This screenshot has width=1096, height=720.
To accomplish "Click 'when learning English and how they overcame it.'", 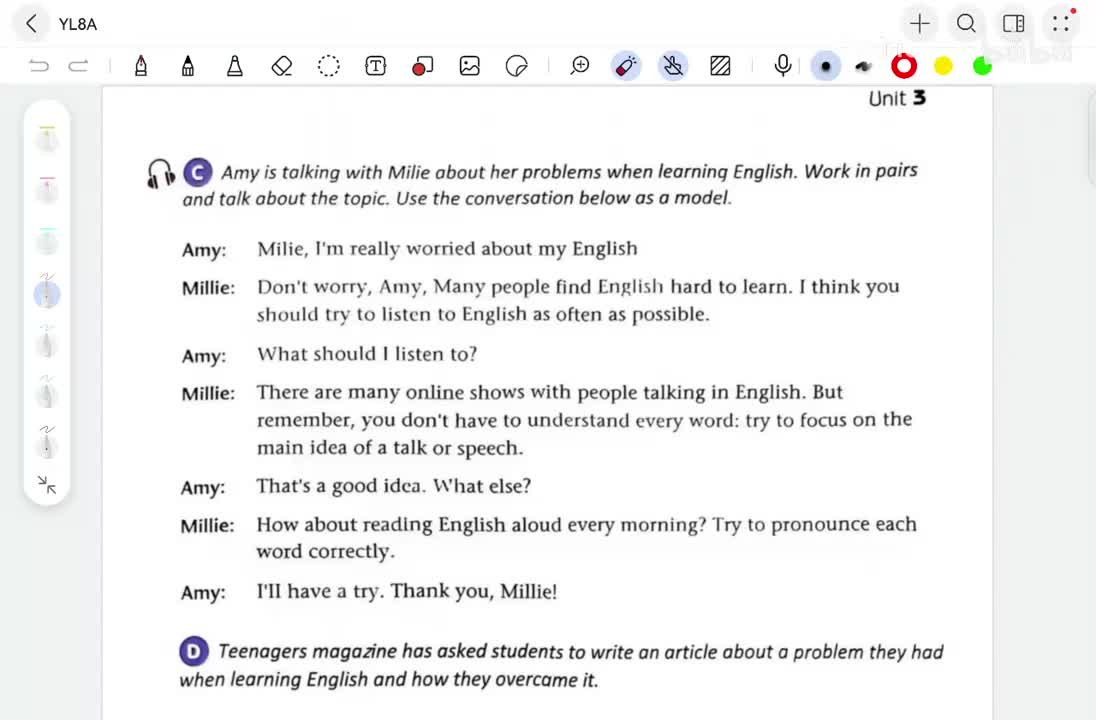I will pos(389,679).
